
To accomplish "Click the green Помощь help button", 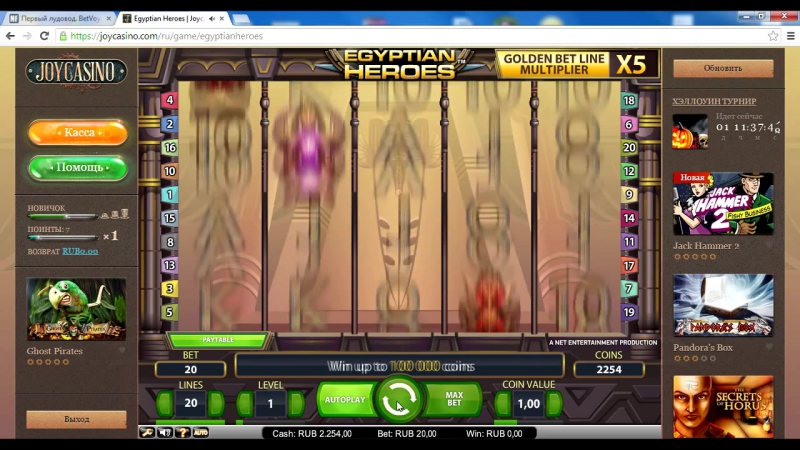I will click(x=78, y=168).
